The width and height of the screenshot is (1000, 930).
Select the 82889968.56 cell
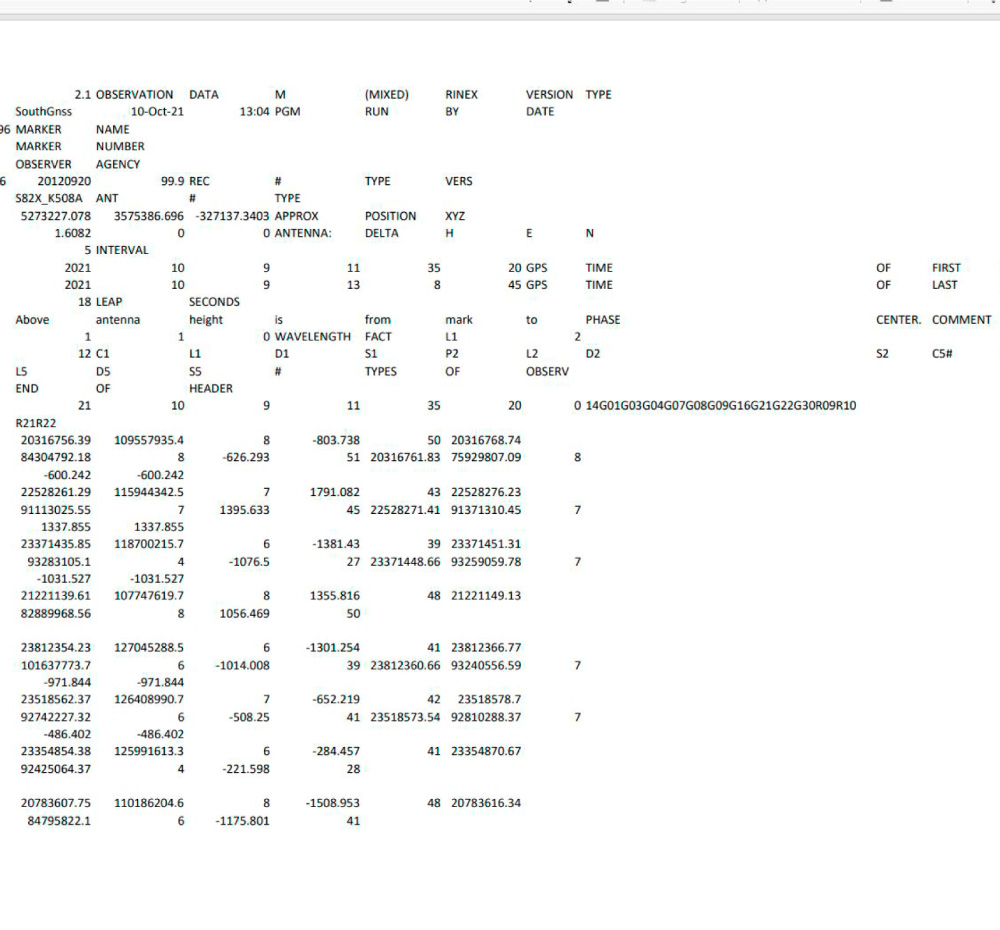click(x=56, y=613)
